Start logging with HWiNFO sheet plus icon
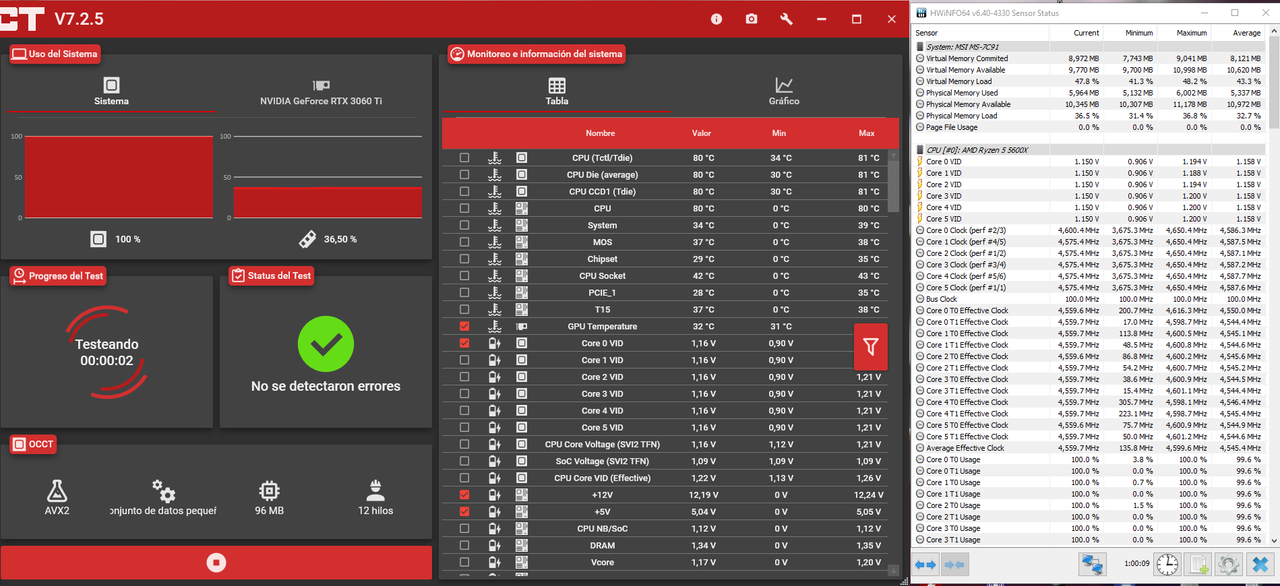Image resolution: width=1280 pixels, height=586 pixels. point(1198,564)
